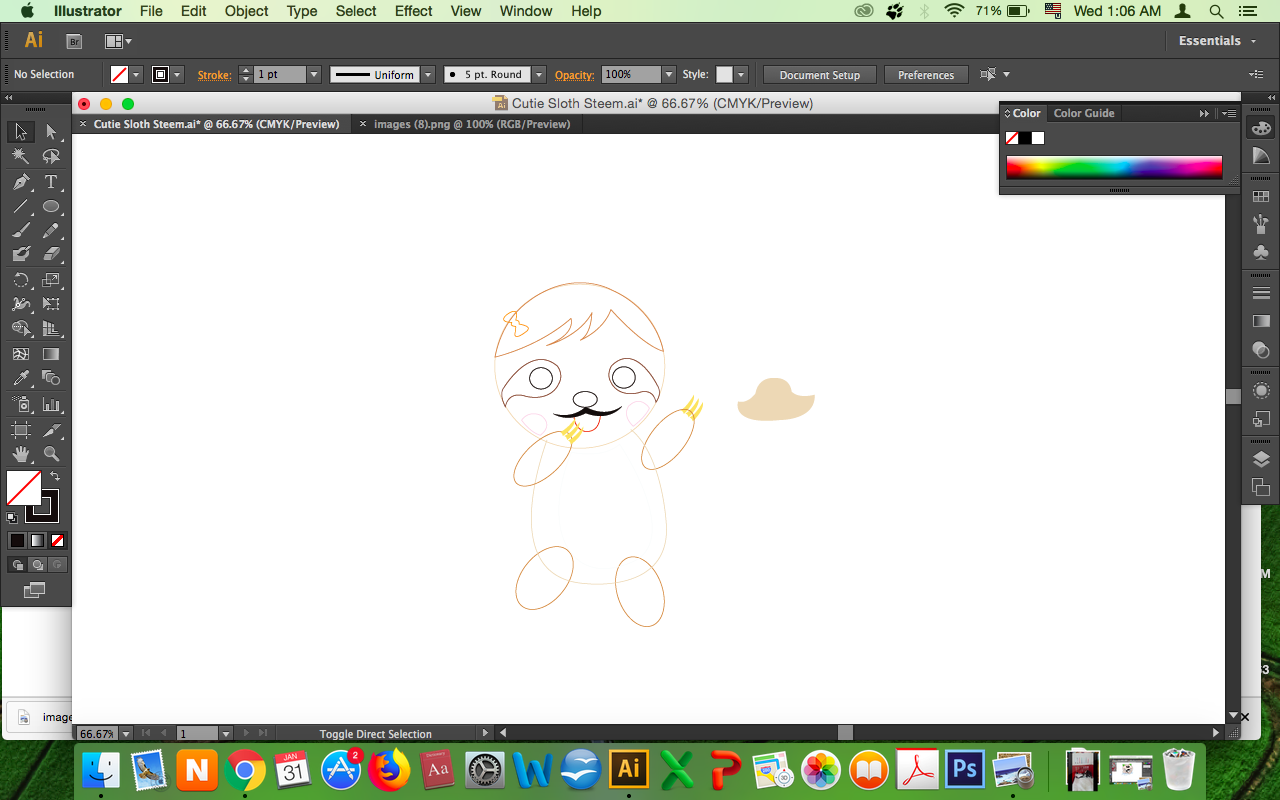Select the Rotate tool
1280x800 pixels.
pos(21,280)
